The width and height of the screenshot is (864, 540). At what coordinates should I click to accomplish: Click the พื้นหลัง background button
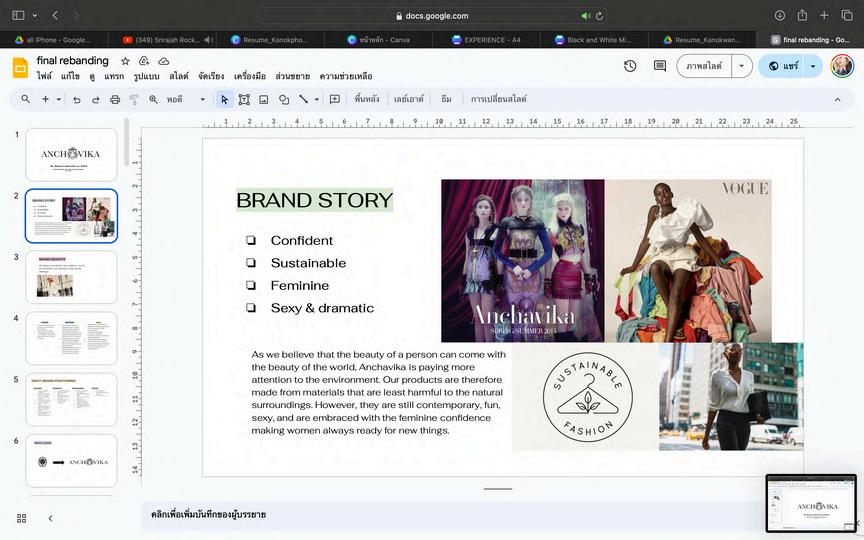tap(367, 99)
